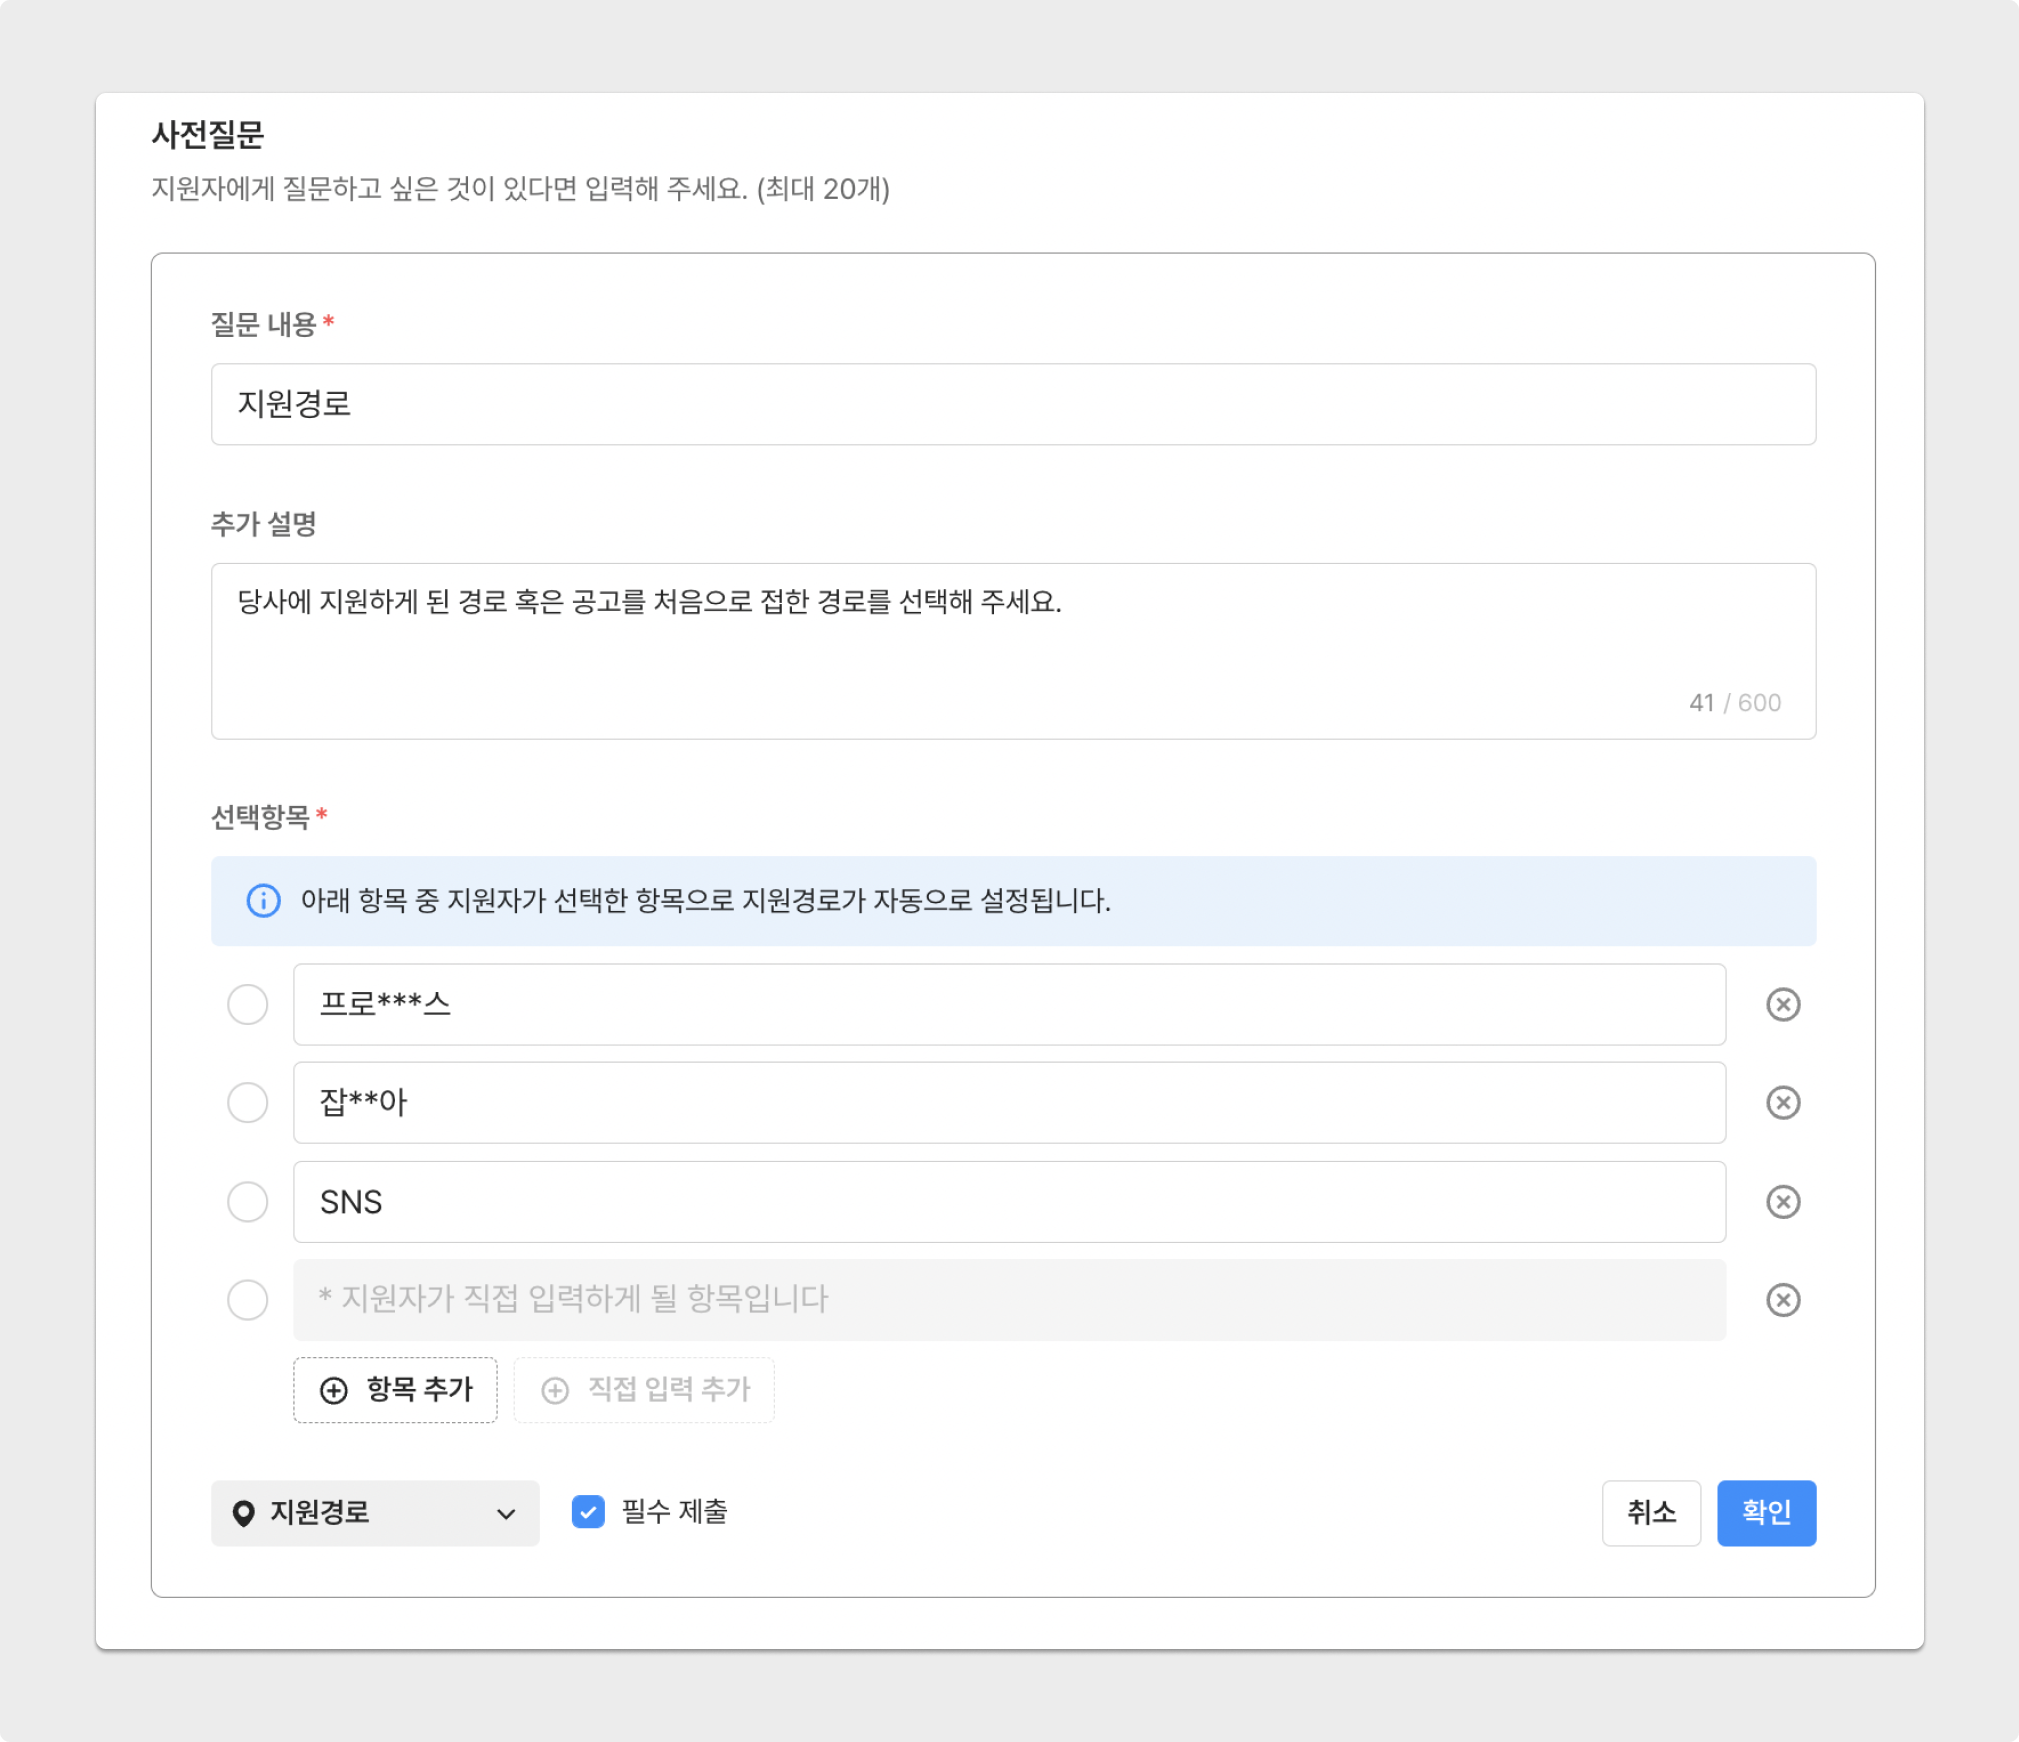Click the chevron arrow of 지원경로 dropdown
The width and height of the screenshot is (2019, 1742).
506,1513
